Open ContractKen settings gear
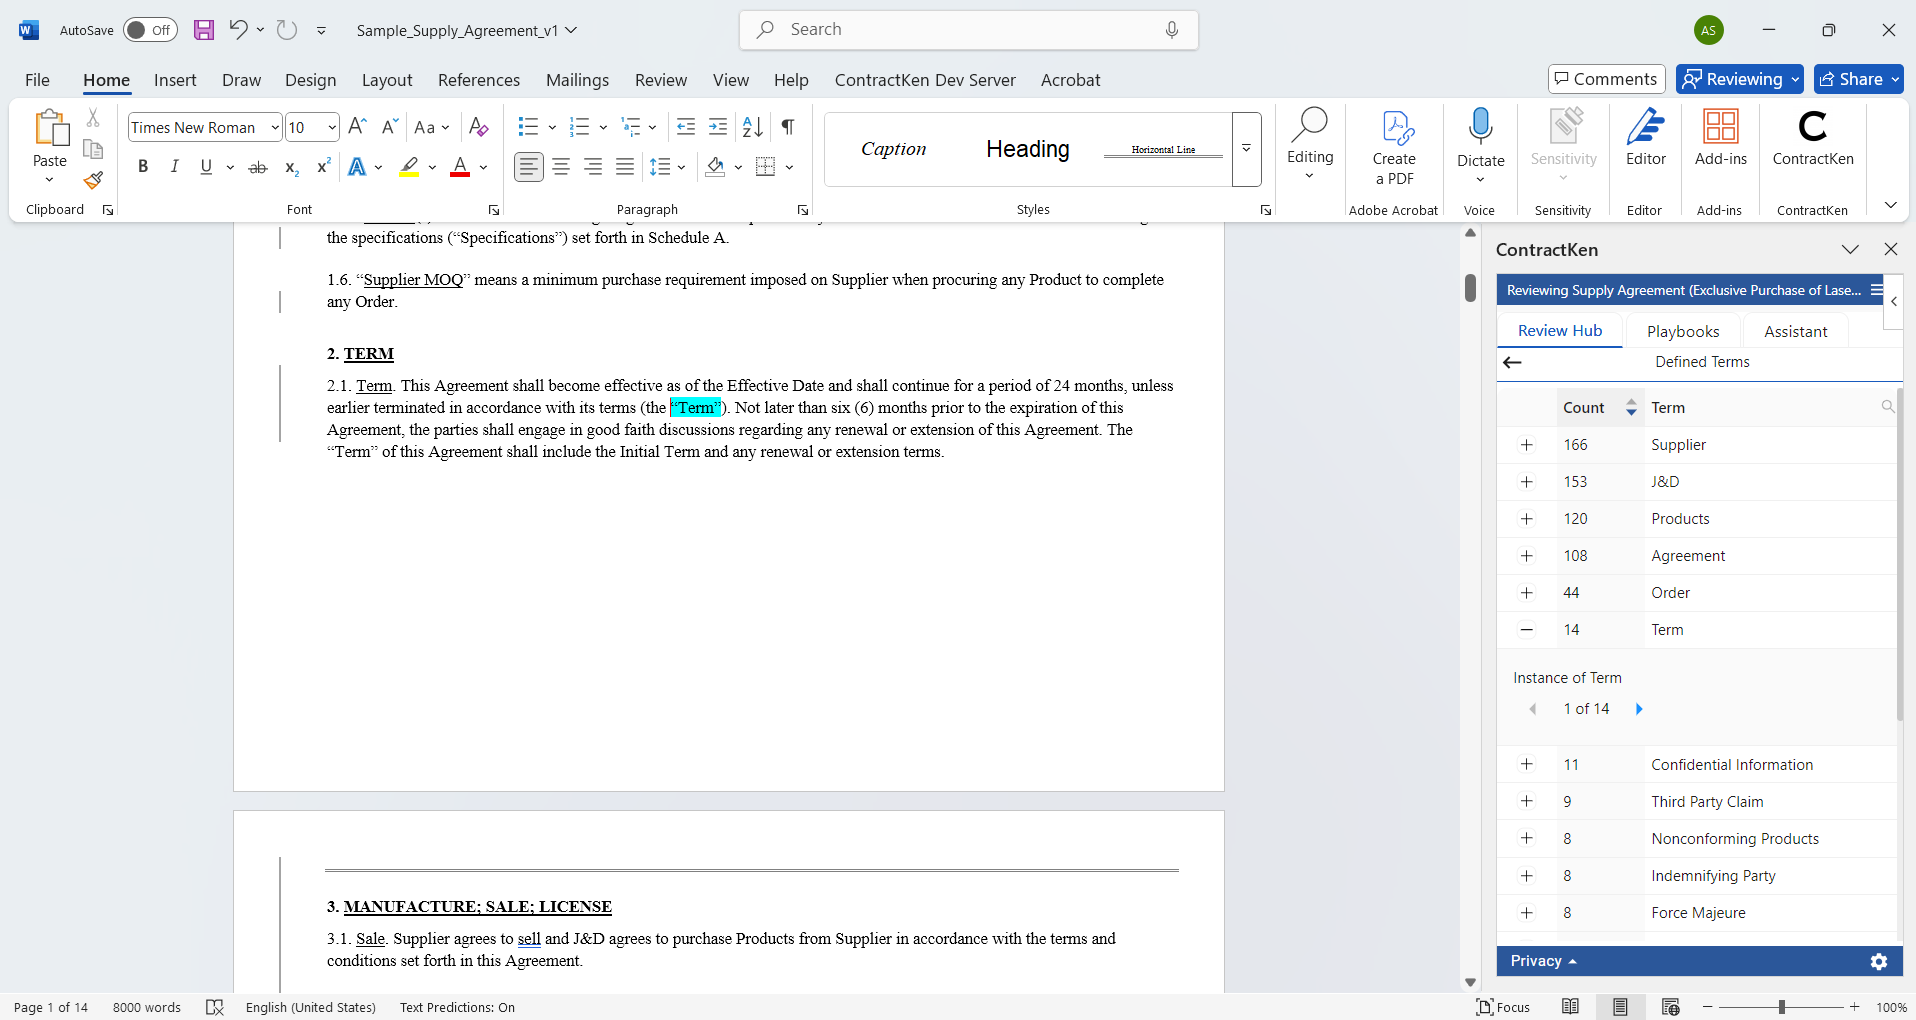 coord(1879,961)
